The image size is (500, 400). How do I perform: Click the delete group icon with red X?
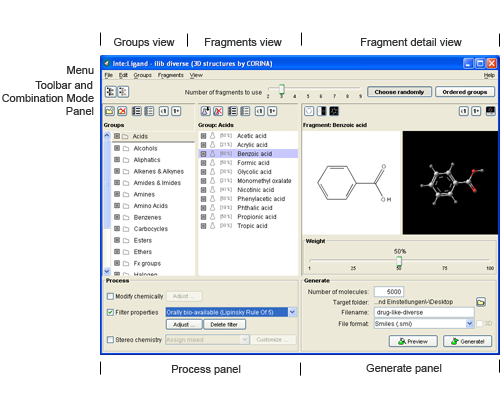point(122,111)
